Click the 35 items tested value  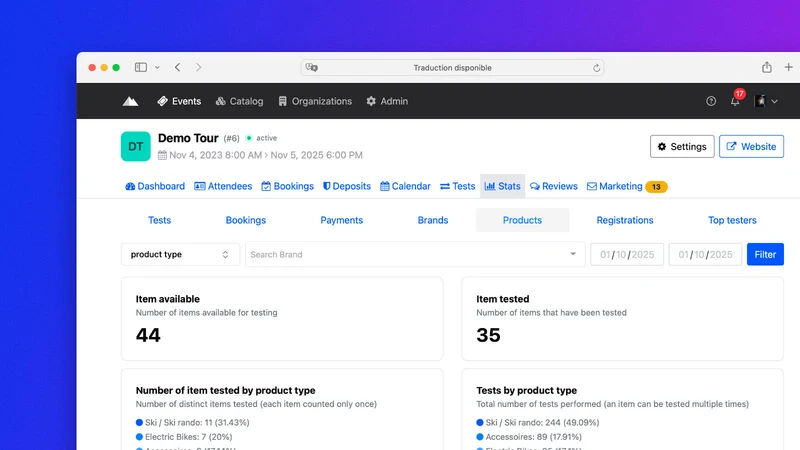tap(488, 335)
